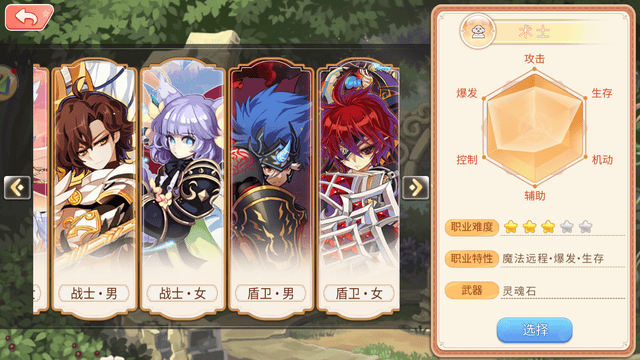Viewport: 640px width, 360px height.
Task: Click the 职业难度 label tag
Action: point(472,227)
